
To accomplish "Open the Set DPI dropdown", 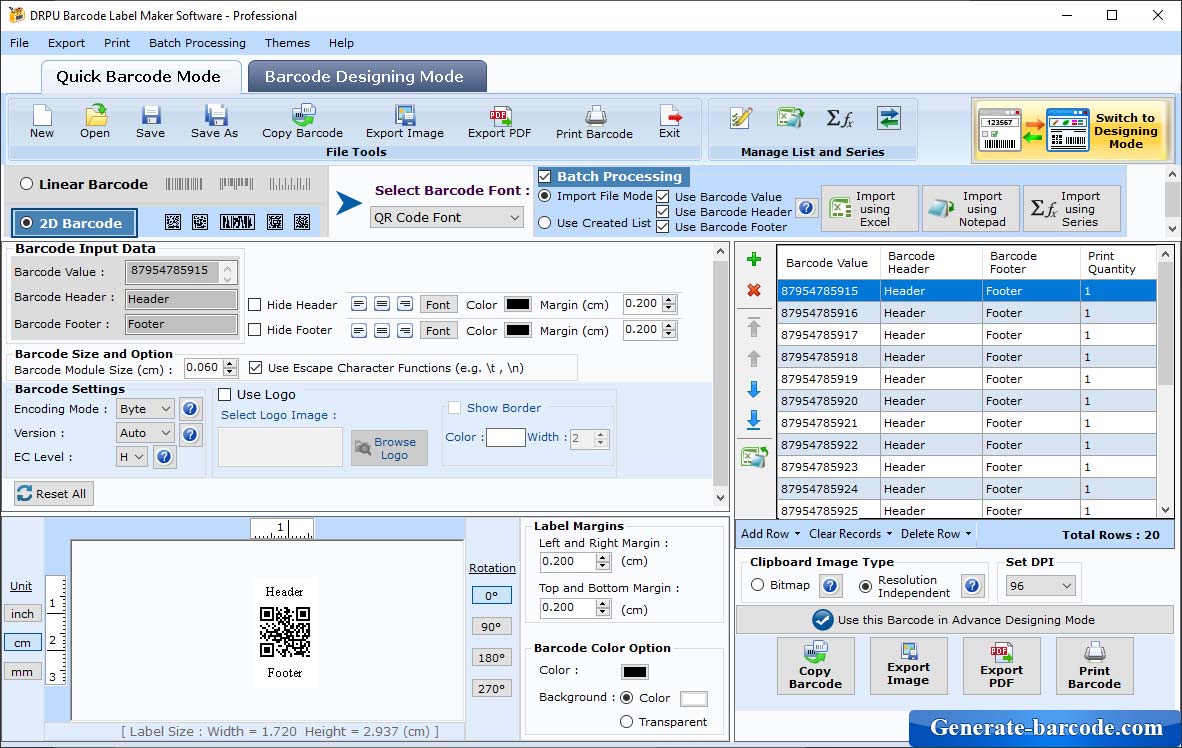I will click(x=1040, y=586).
